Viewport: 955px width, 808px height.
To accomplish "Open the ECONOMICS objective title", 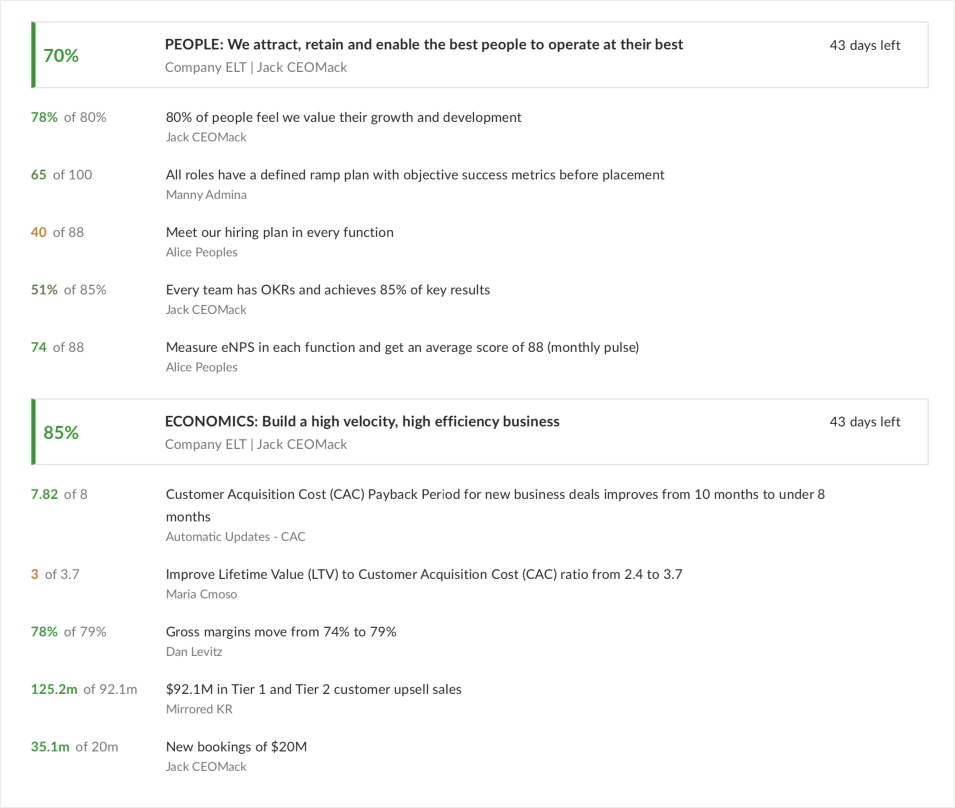I will pos(362,421).
